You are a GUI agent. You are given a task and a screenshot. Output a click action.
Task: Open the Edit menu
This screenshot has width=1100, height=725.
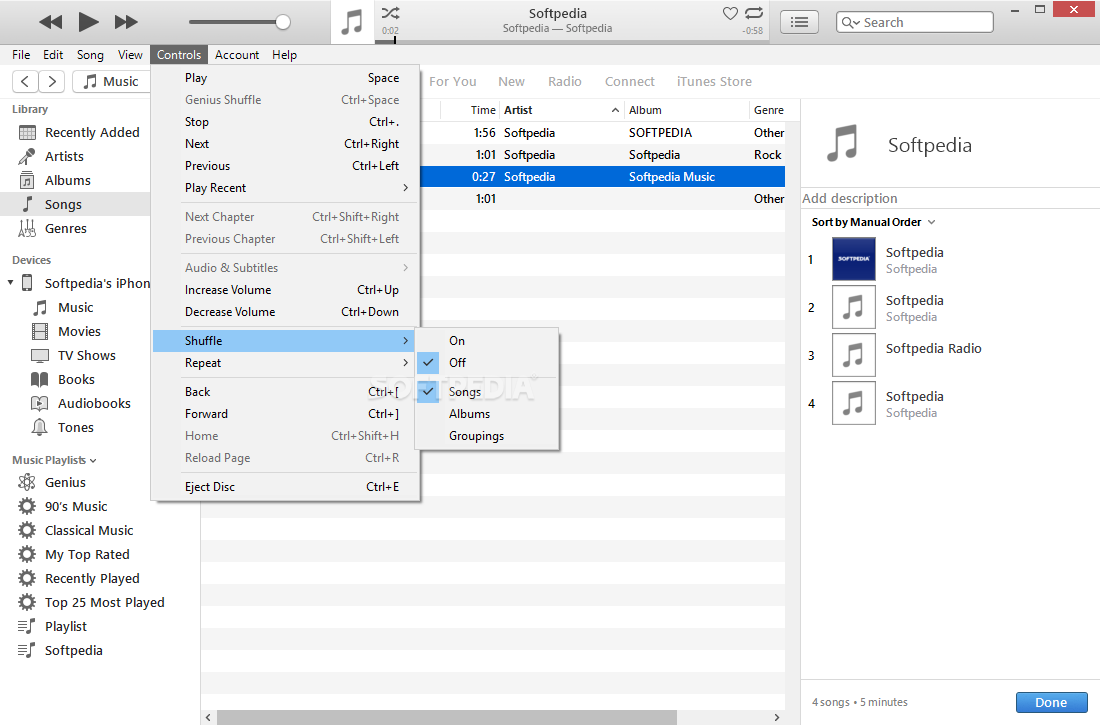click(53, 55)
